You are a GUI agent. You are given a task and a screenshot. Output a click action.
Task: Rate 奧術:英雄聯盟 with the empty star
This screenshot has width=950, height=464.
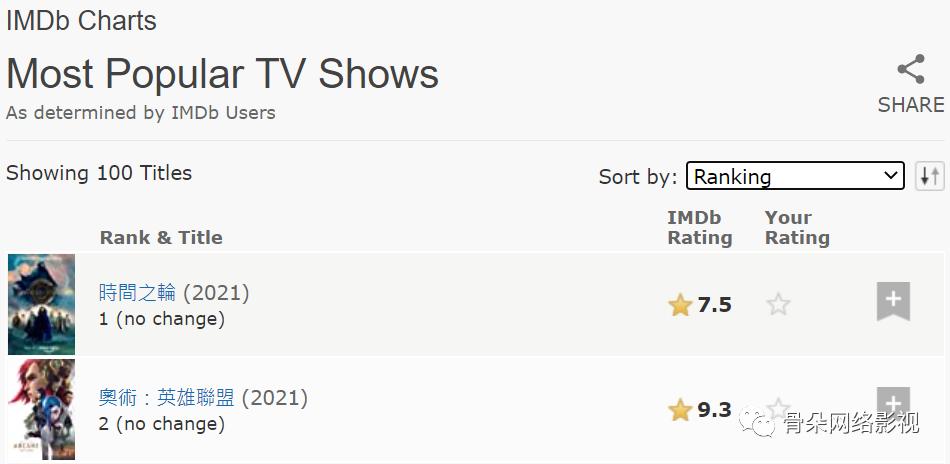(777, 408)
